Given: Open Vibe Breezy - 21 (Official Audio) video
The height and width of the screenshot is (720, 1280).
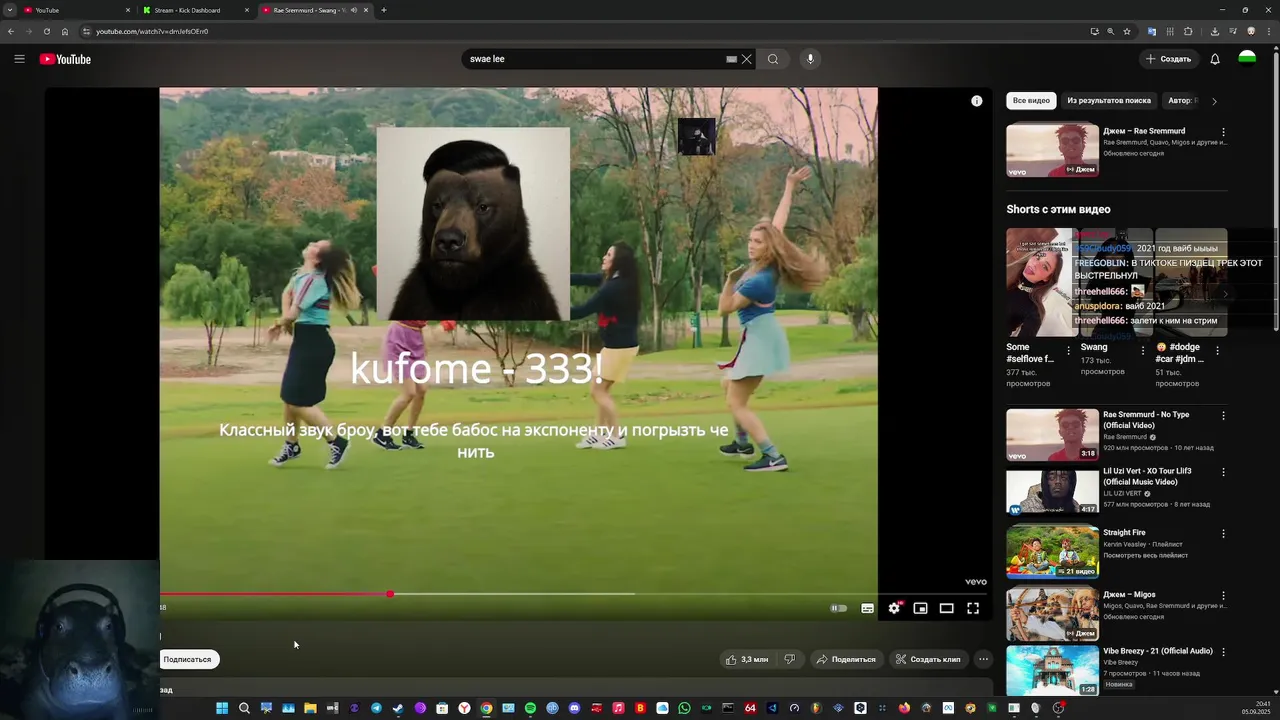Looking at the screenshot, I should pyautogui.click(x=1052, y=670).
